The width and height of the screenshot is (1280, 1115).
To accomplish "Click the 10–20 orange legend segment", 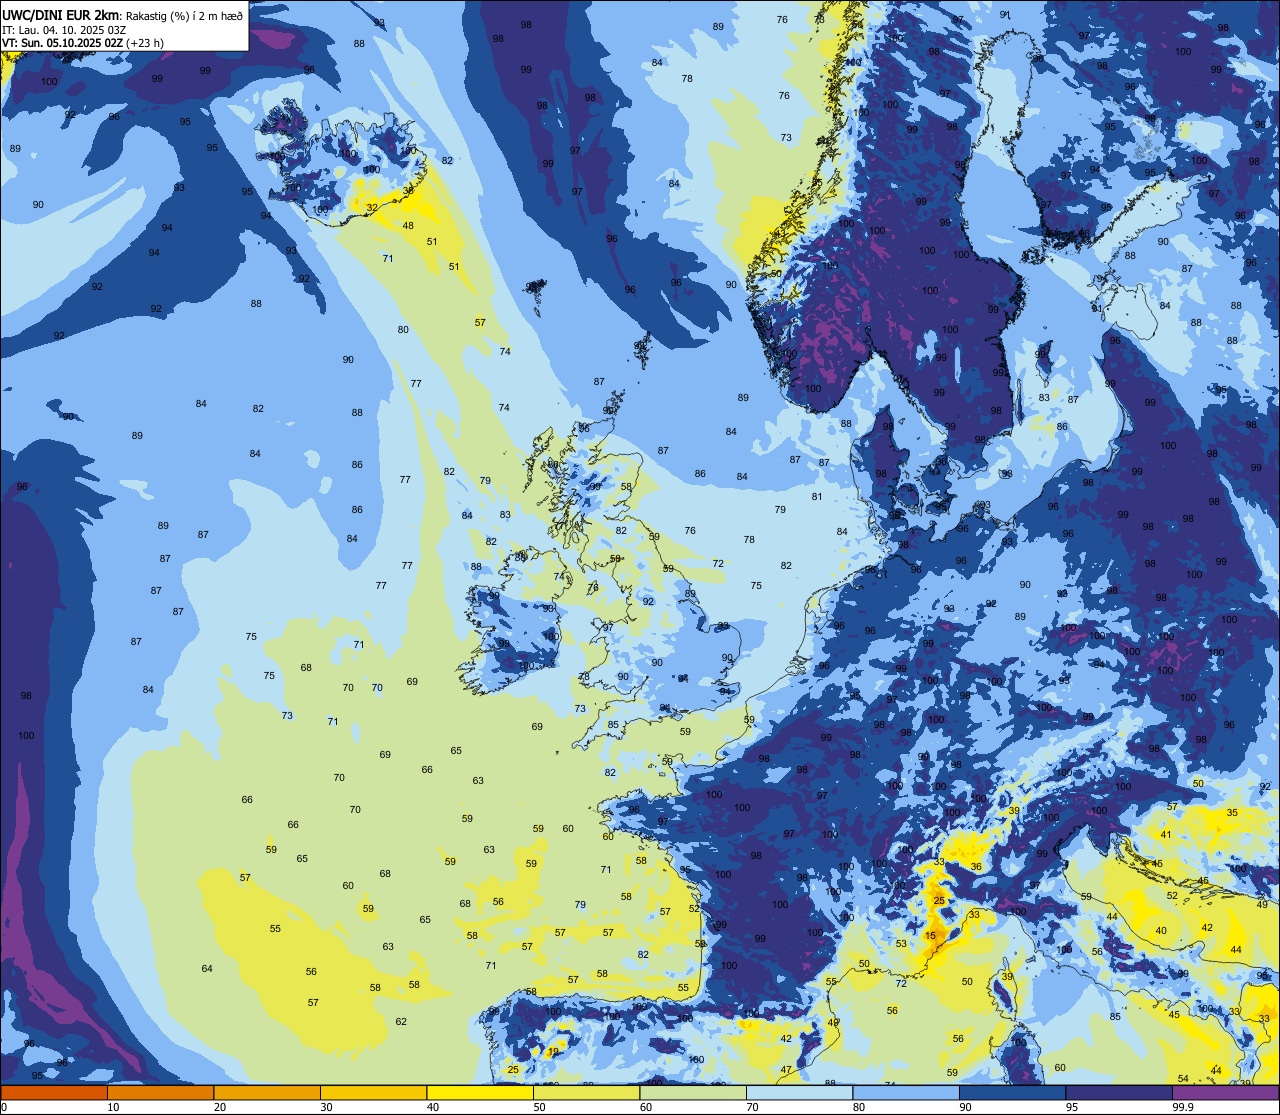I will point(161,1092).
